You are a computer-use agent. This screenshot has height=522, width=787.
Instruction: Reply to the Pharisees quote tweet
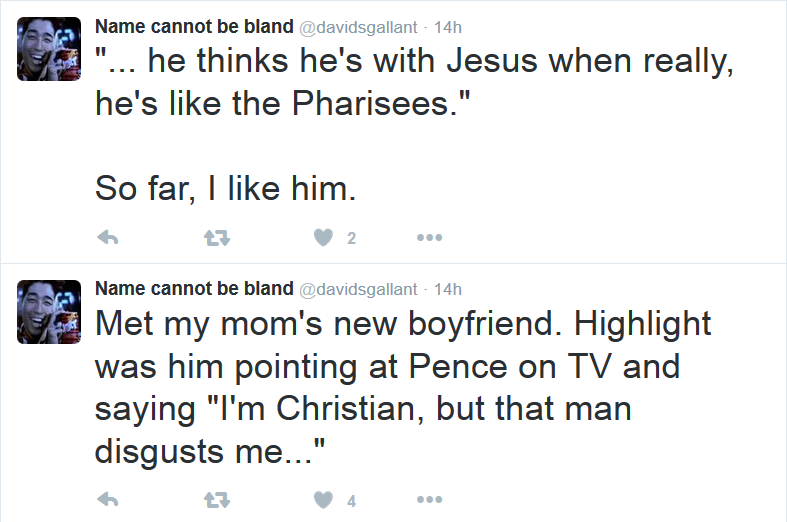107,237
